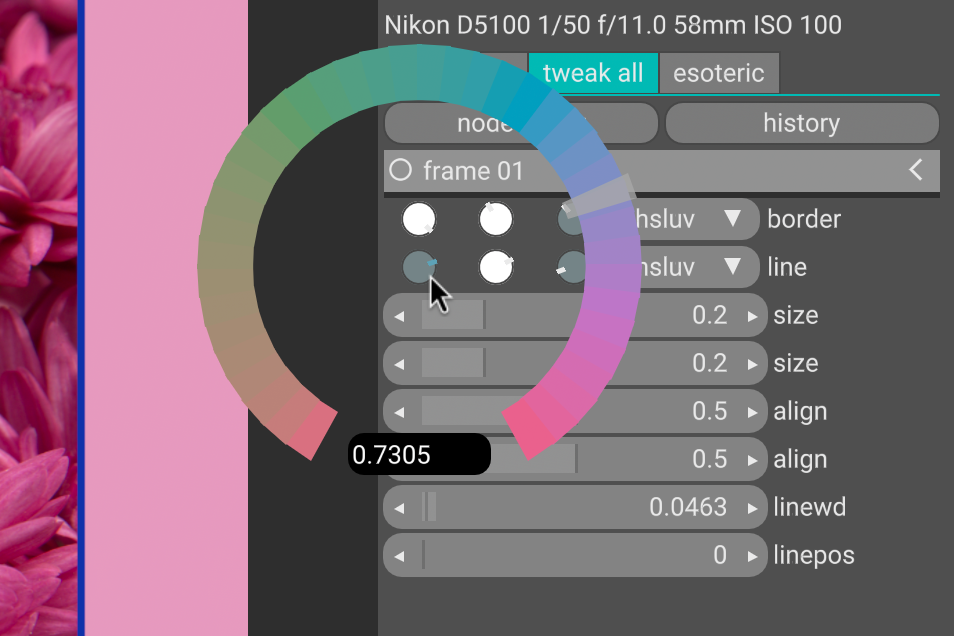Collapse the frame 01 module using the chevron
The height and width of the screenshot is (636, 954).
[916, 170]
